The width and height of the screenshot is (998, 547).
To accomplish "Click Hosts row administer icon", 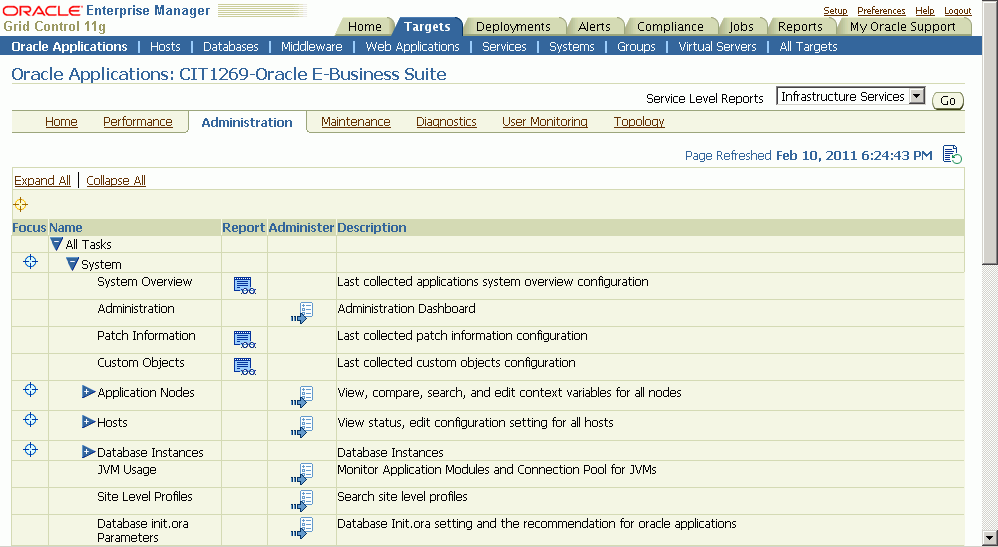I will (x=302, y=426).
